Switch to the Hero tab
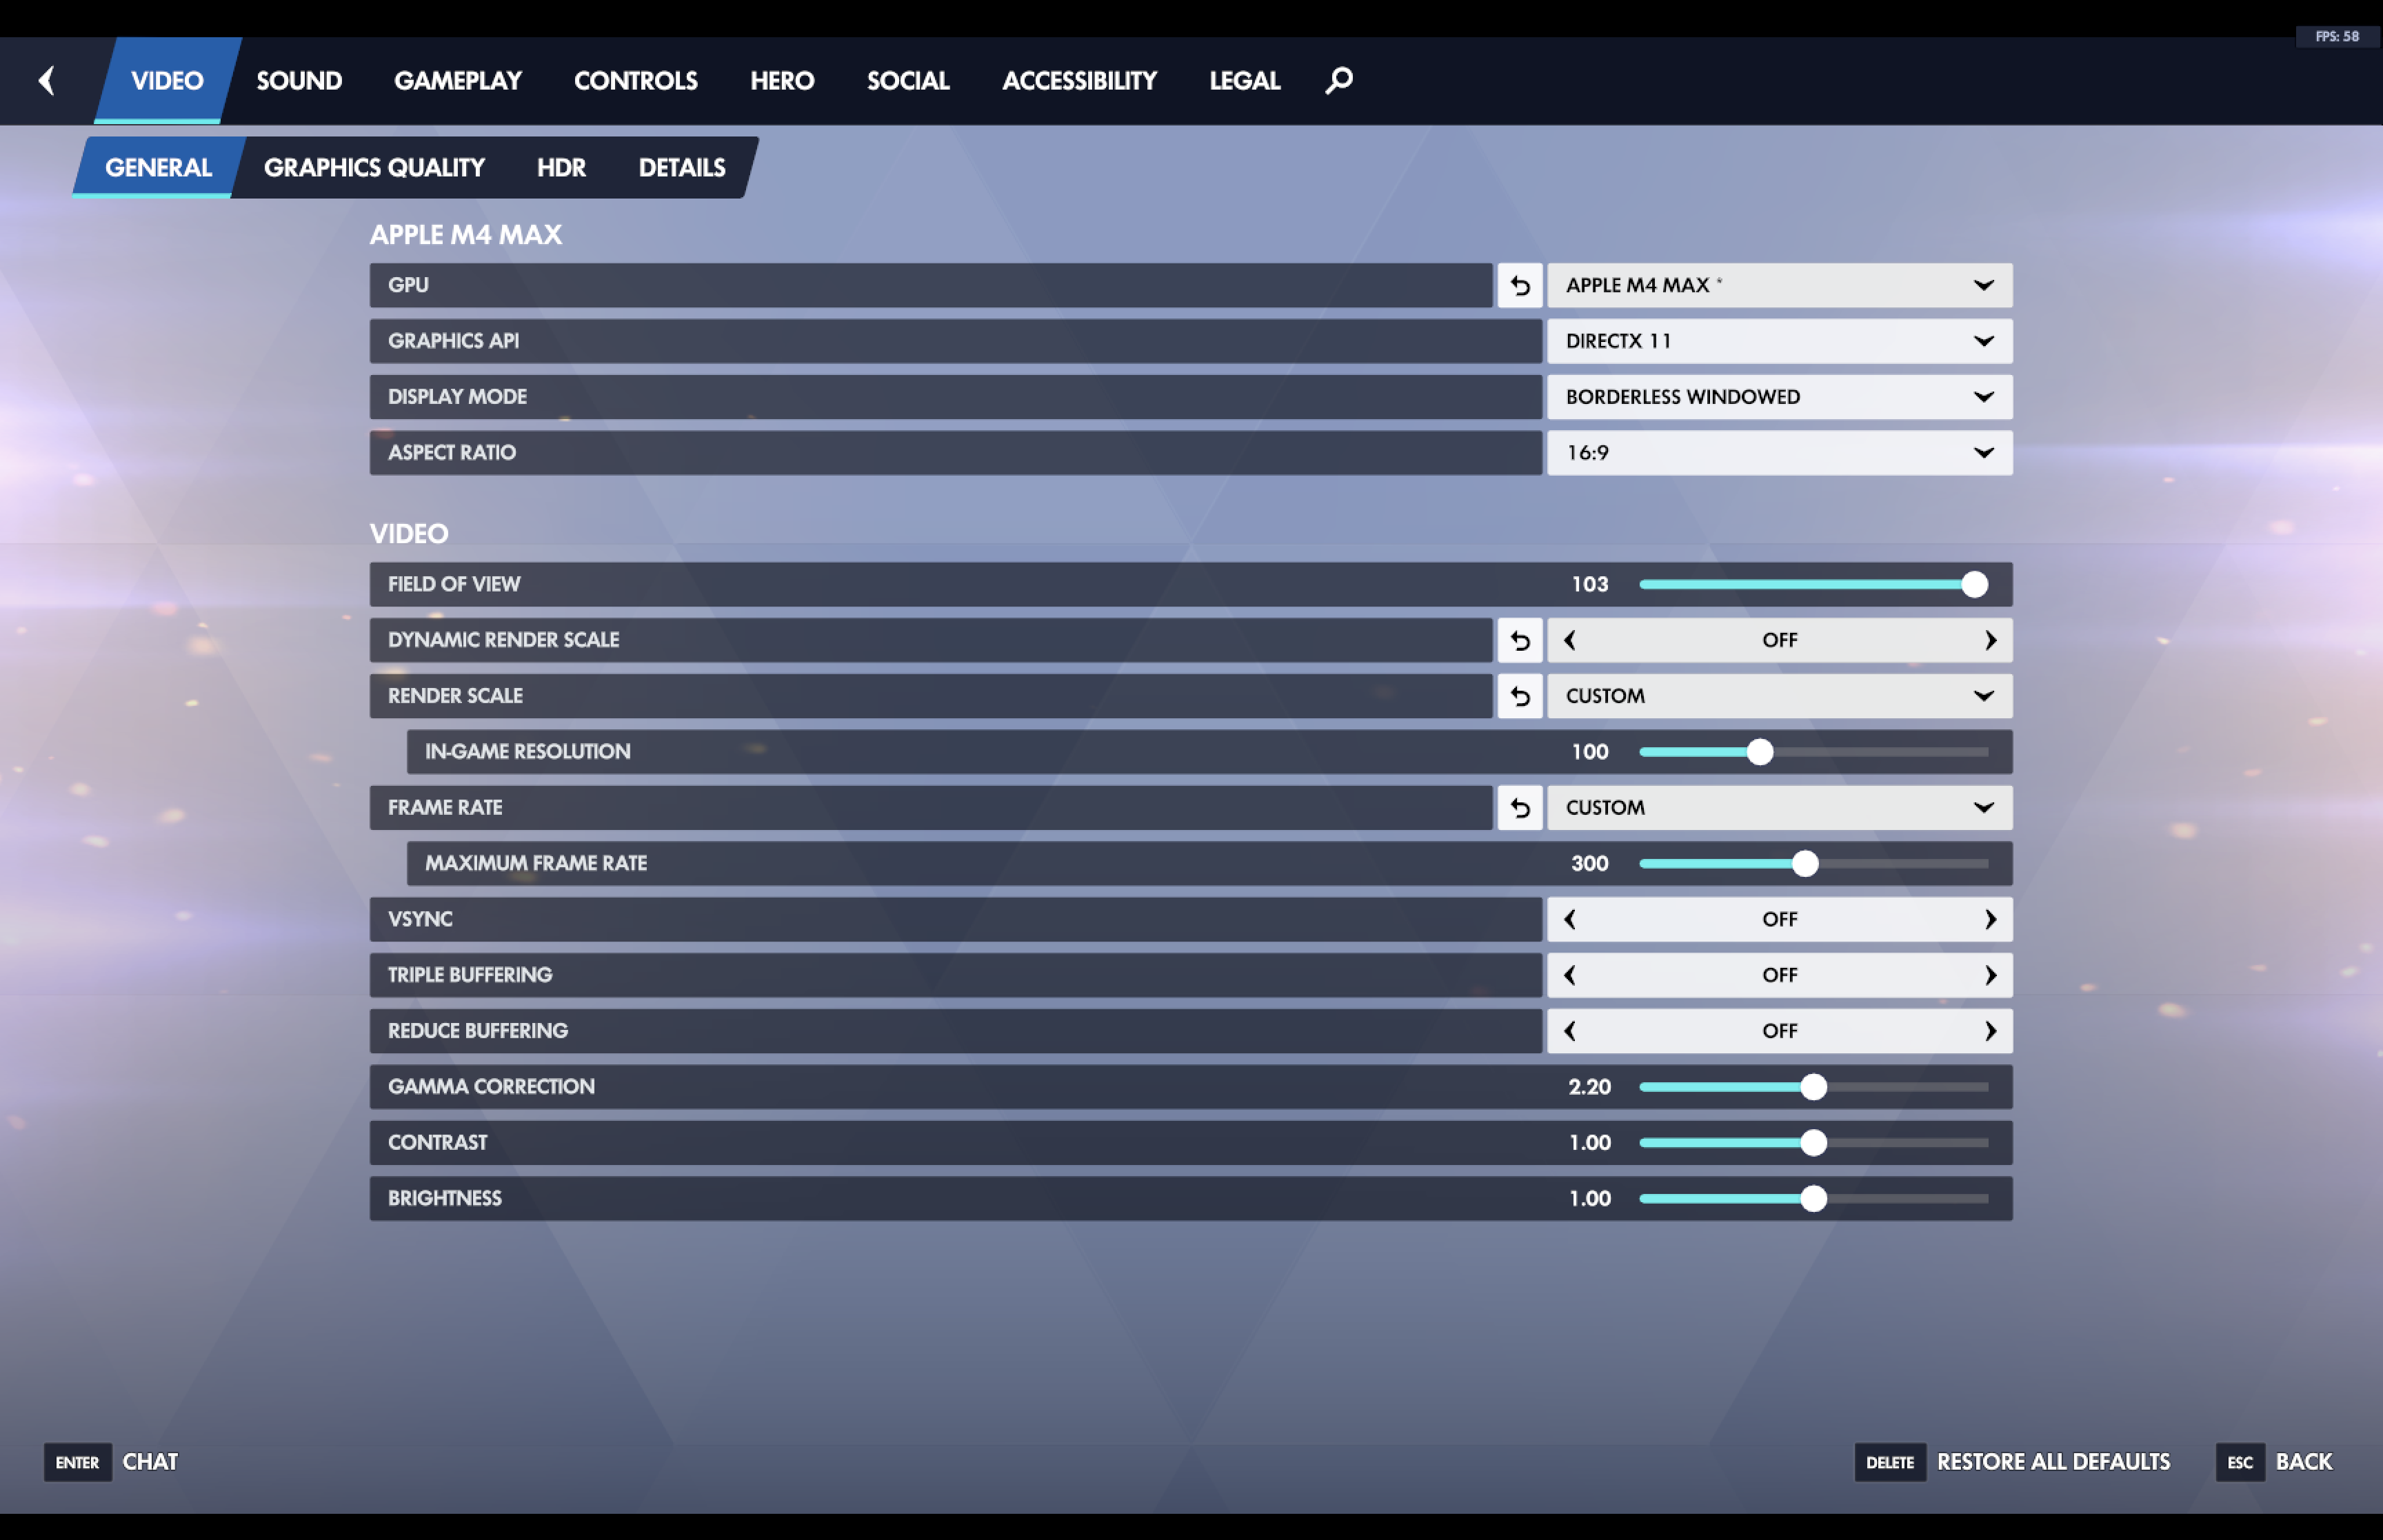Viewport: 2383px width, 1540px height. (x=782, y=81)
